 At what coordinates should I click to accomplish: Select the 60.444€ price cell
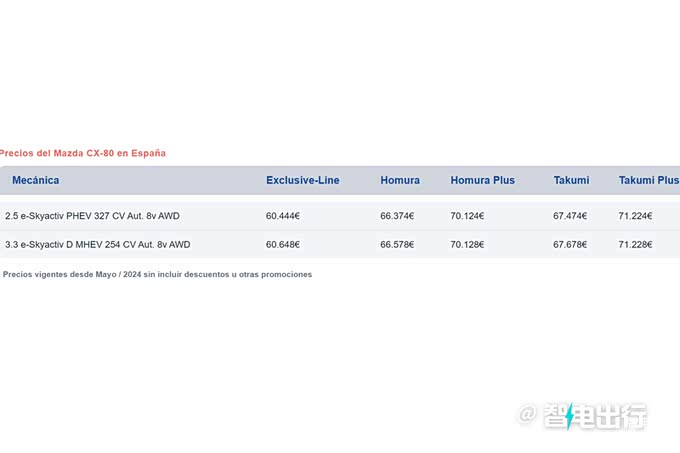click(283, 216)
